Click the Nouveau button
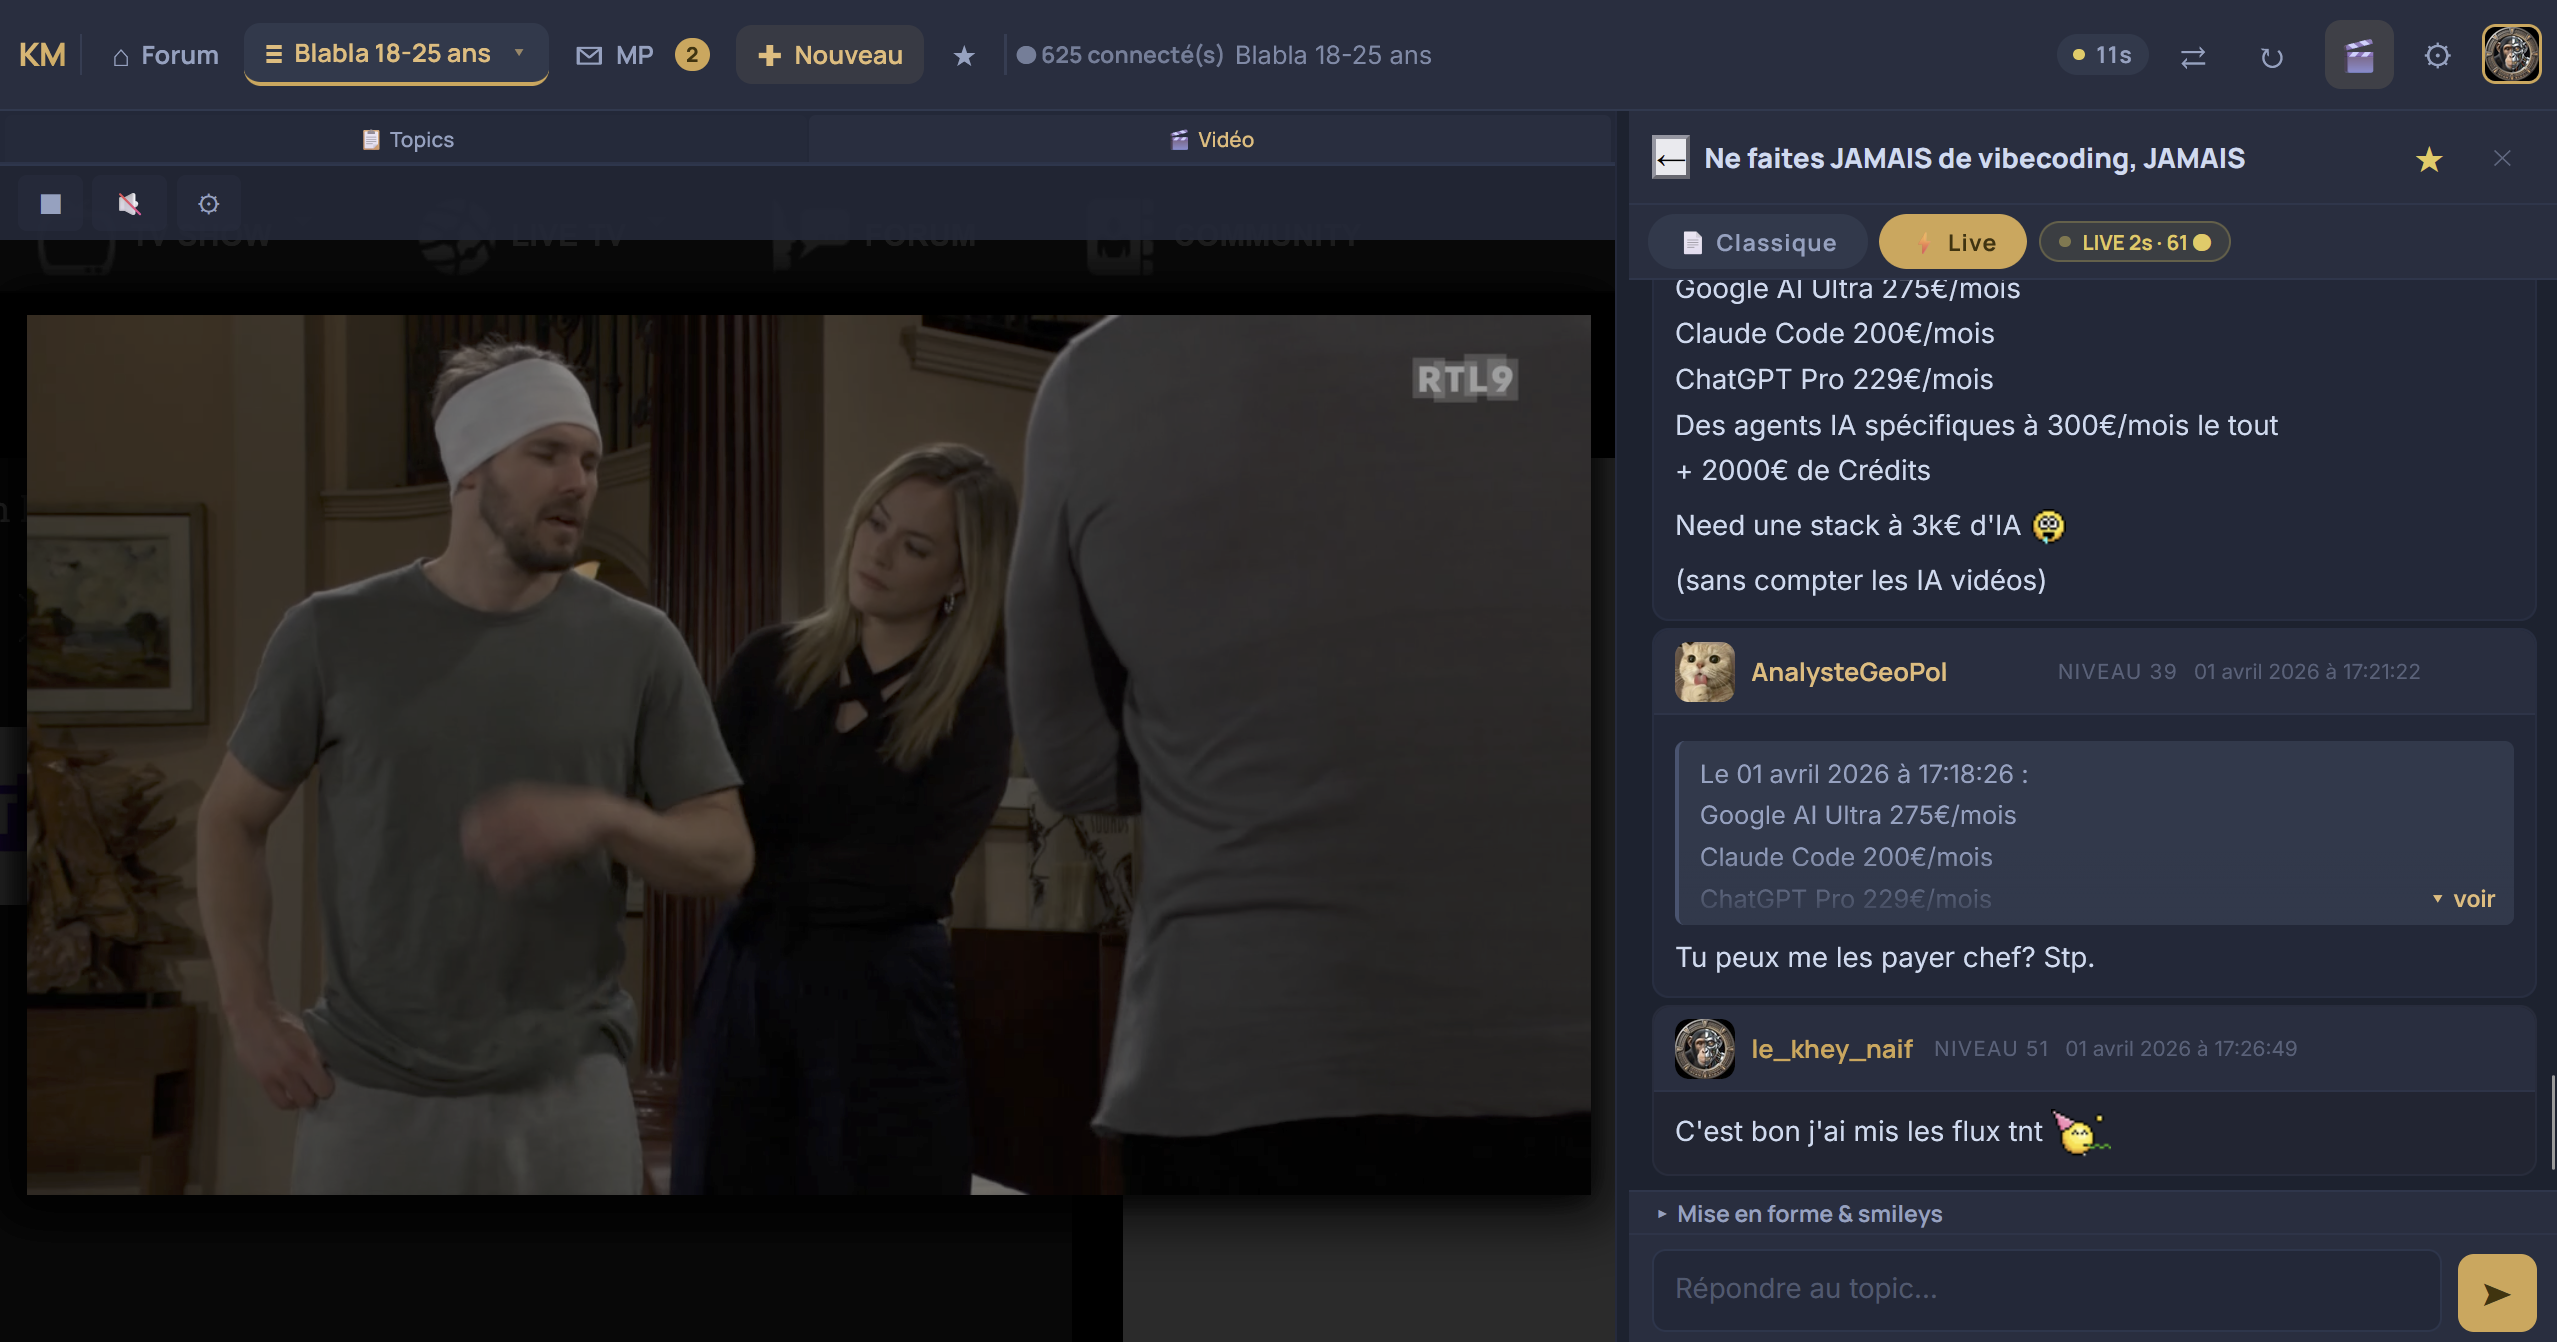This screenshot has height=1342, width=2557. coord(830,55)
